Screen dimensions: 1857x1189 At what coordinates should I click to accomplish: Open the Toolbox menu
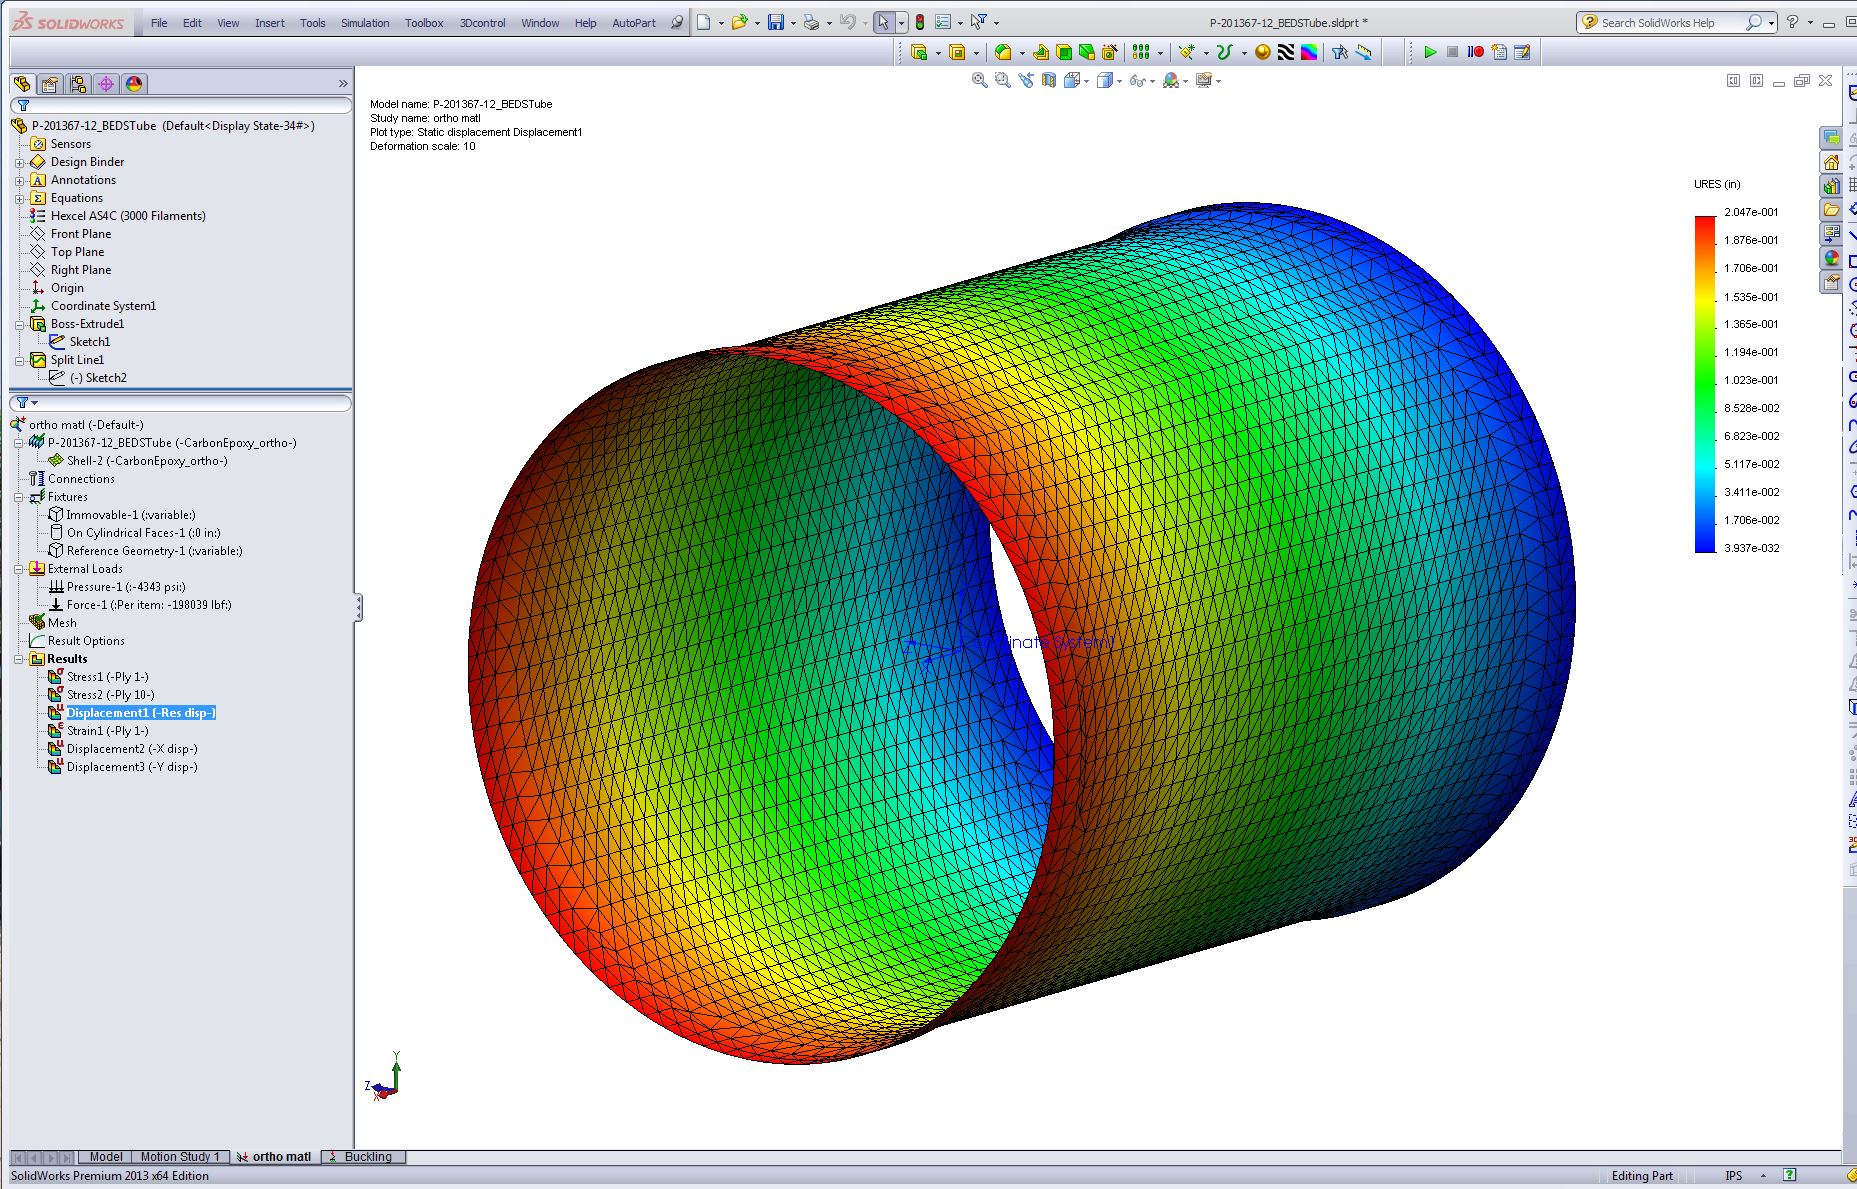click(x=424, y=23)
